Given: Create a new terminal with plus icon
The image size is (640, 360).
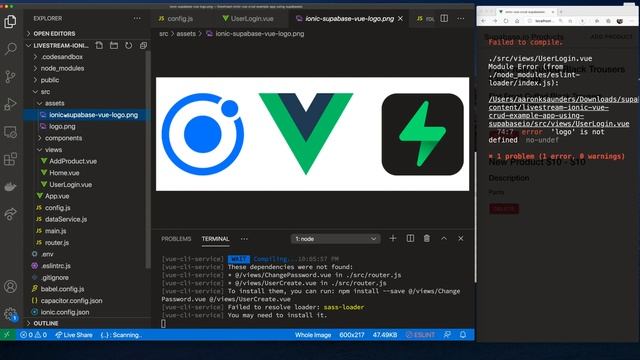Looking at the screenshot, I should pyautogui.click(x=393, y=238).
